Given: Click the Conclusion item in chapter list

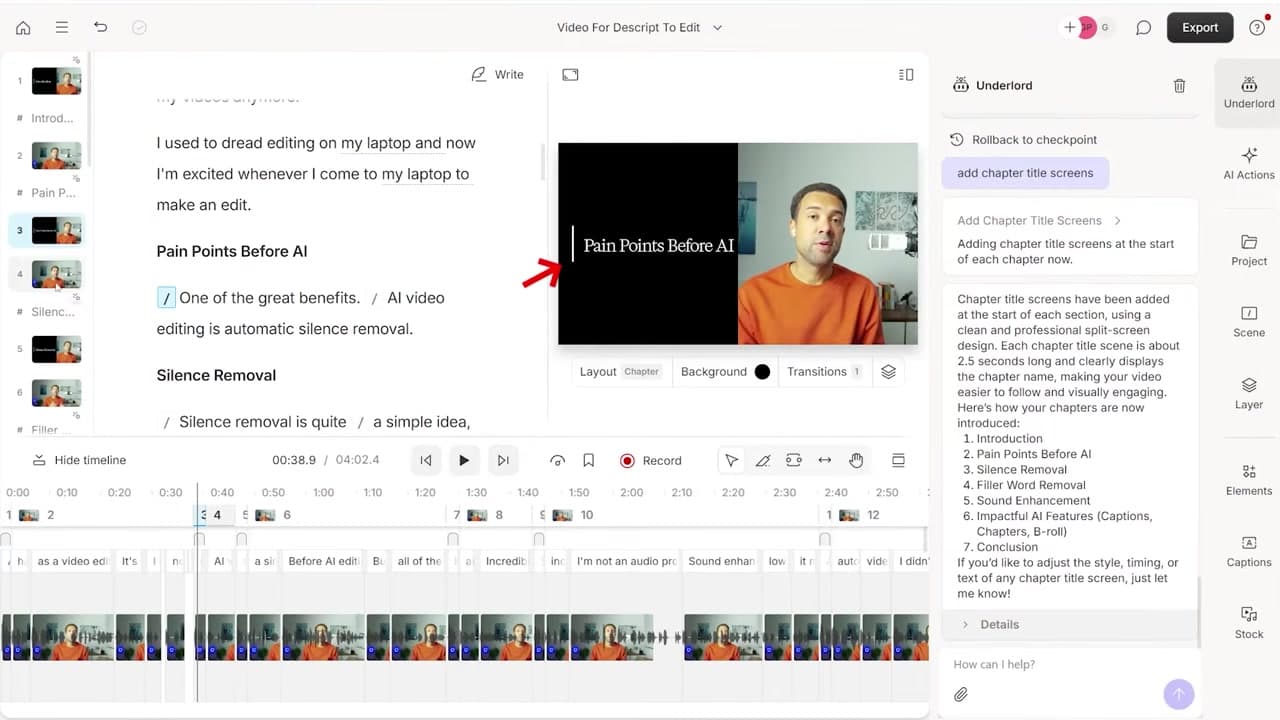Looking at the screenshot, I should coord(1007,547).
